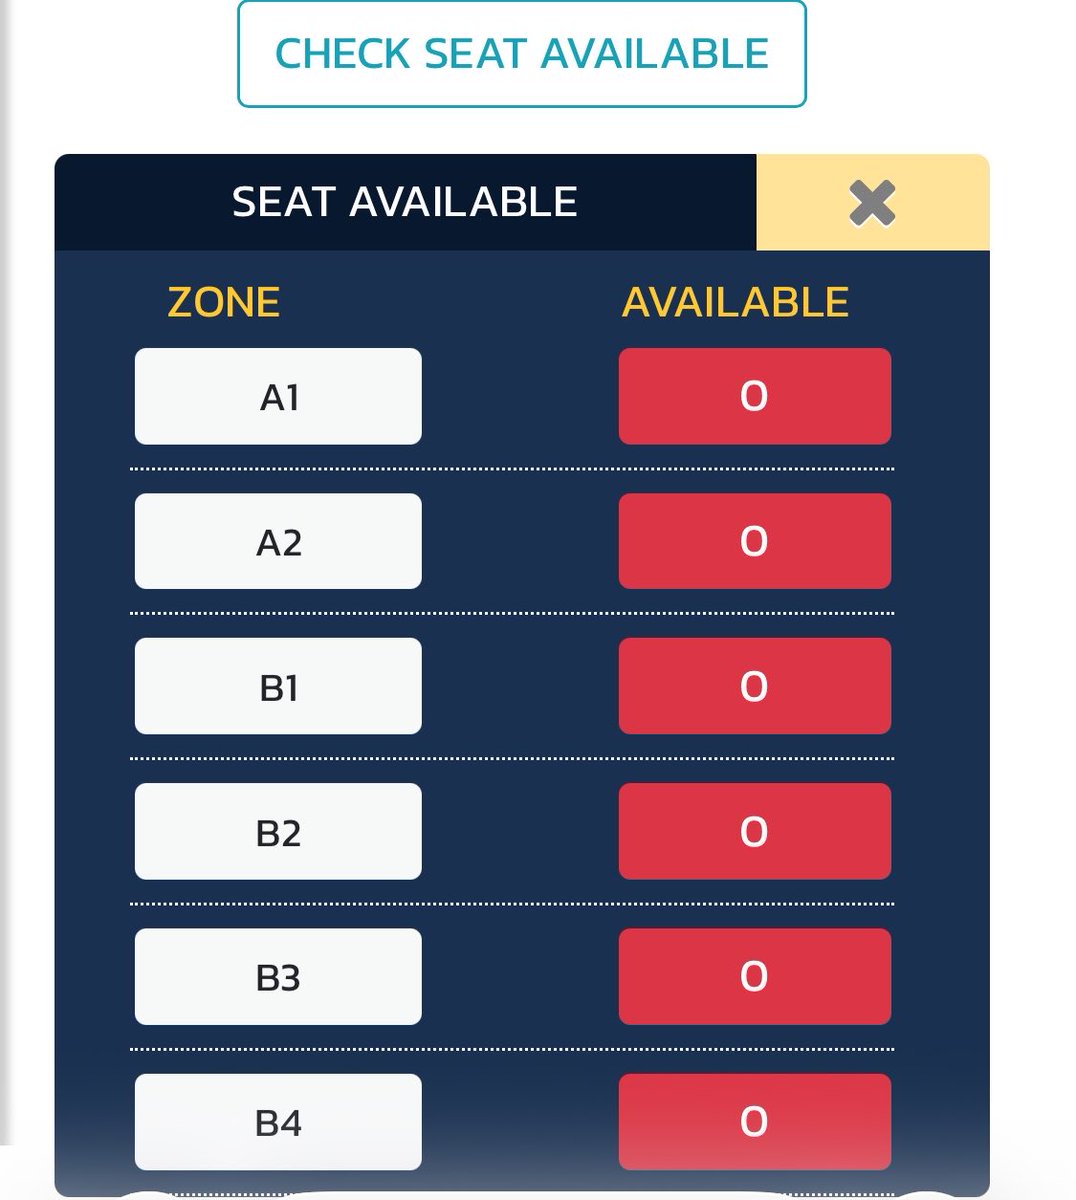Select zone A2
Image resolution: width=1076 pixels, height=1200 pixels.
point(278,541)
